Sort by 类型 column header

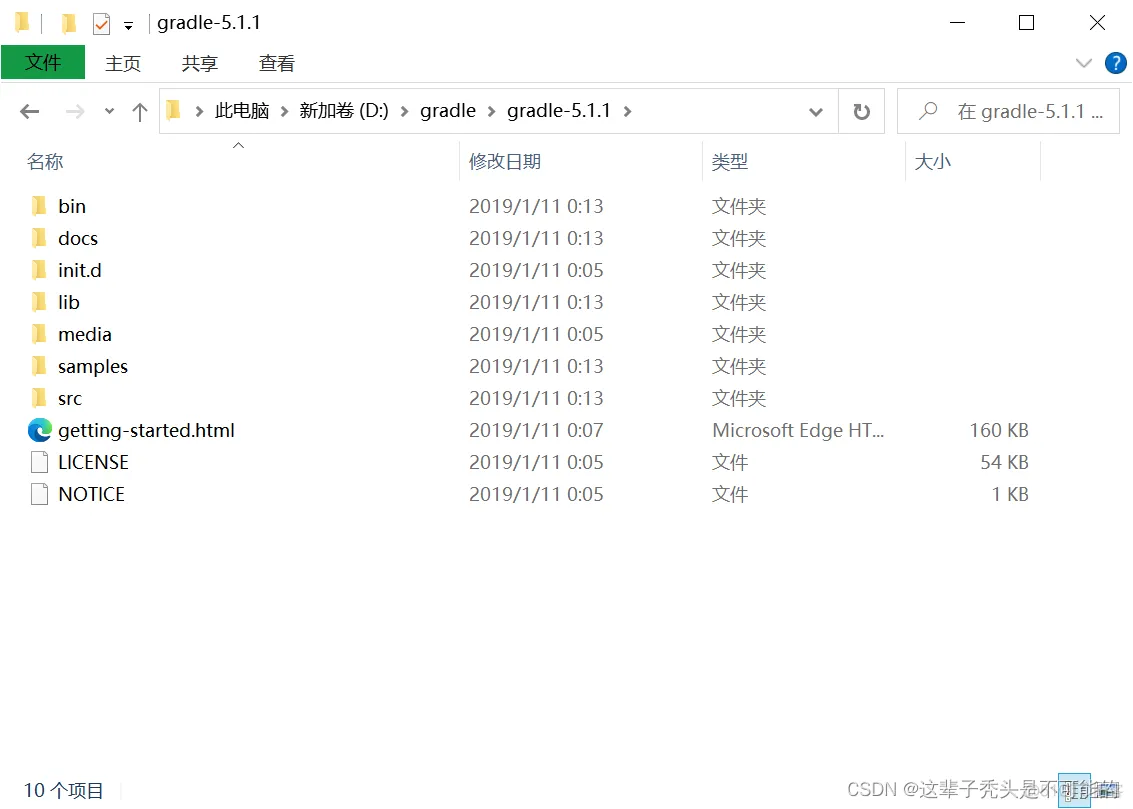[x=730, y=161]
